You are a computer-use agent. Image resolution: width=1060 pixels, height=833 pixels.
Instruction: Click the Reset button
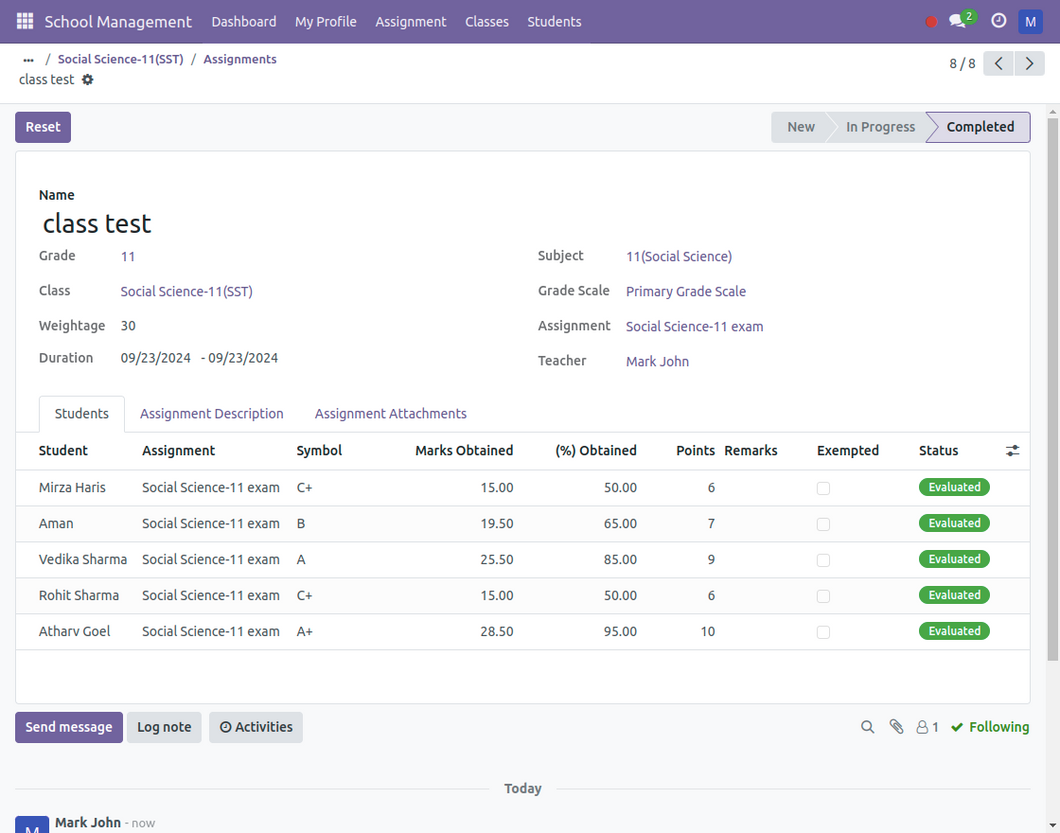[x=43, y=127]
